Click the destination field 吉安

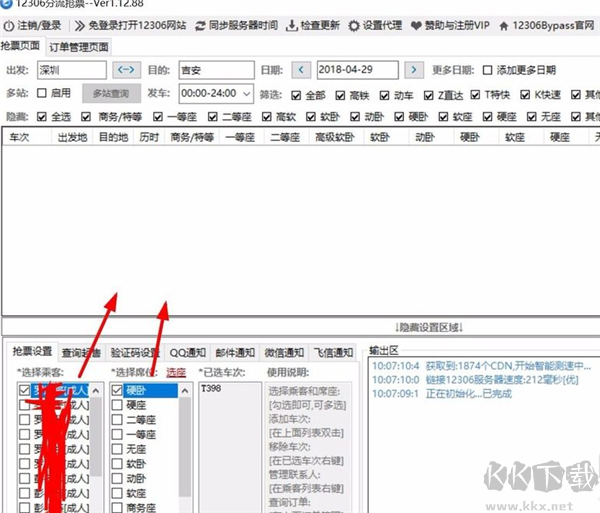coord(216,70)
